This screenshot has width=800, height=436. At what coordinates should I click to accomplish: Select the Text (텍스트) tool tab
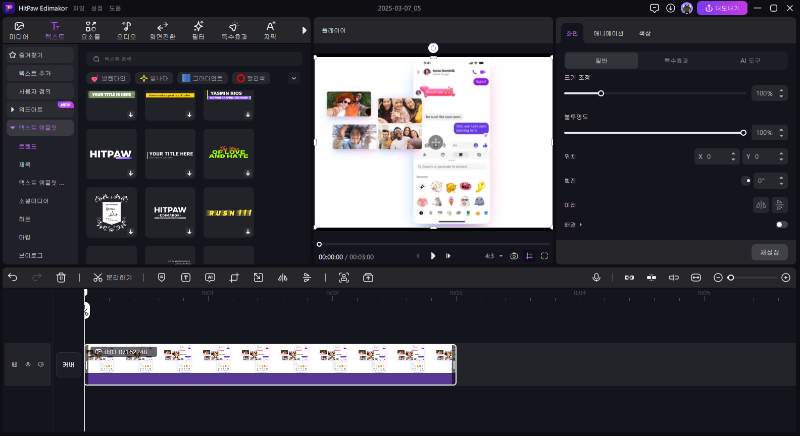coord(55,31)
